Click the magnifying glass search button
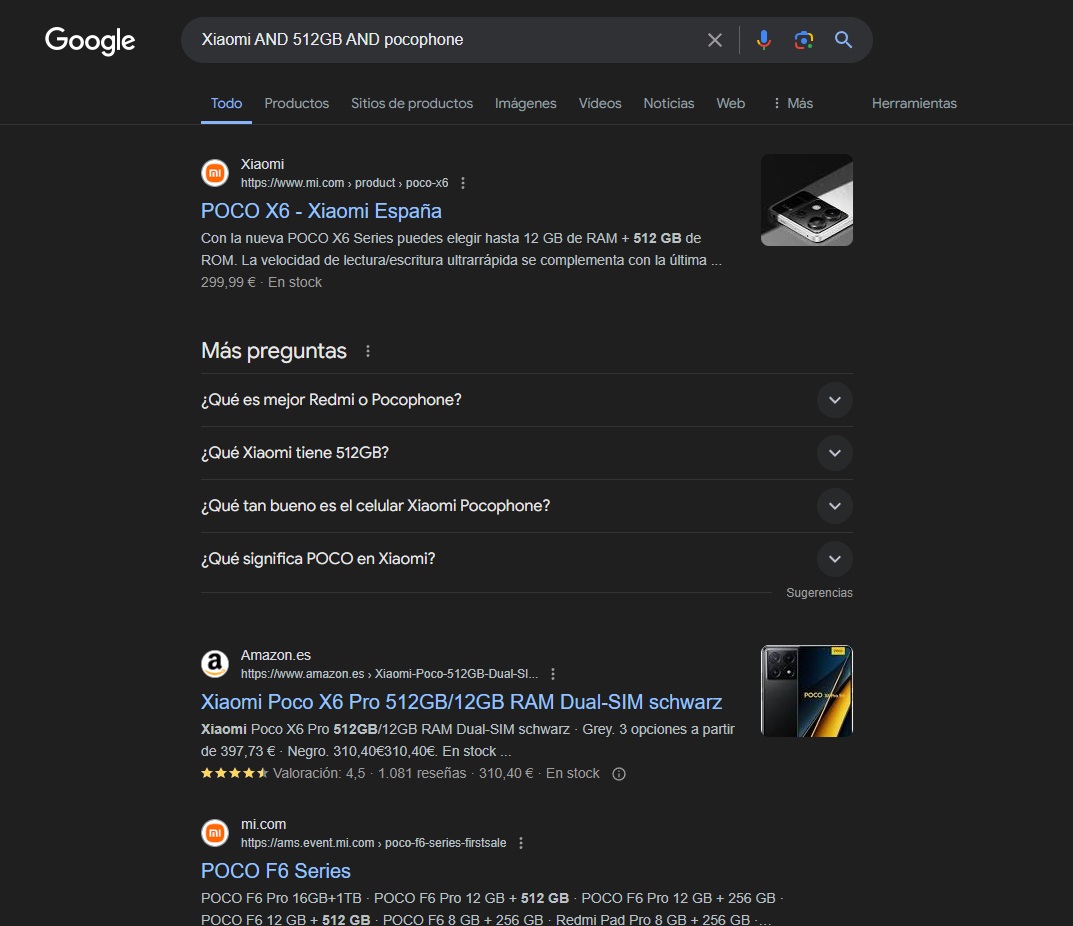This screenshot has height=926, width=1073. [843, 40]
